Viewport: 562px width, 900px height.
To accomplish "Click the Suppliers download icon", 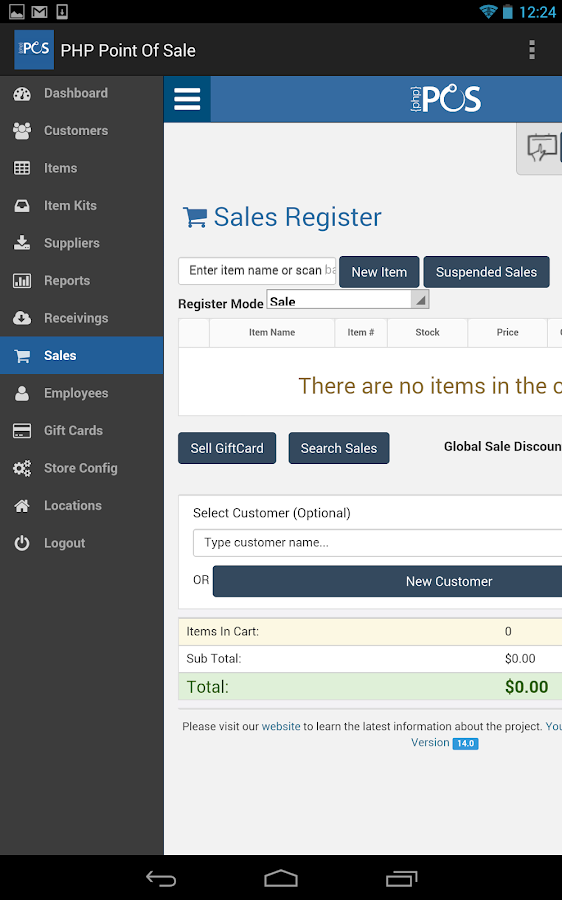I will 22,243.
